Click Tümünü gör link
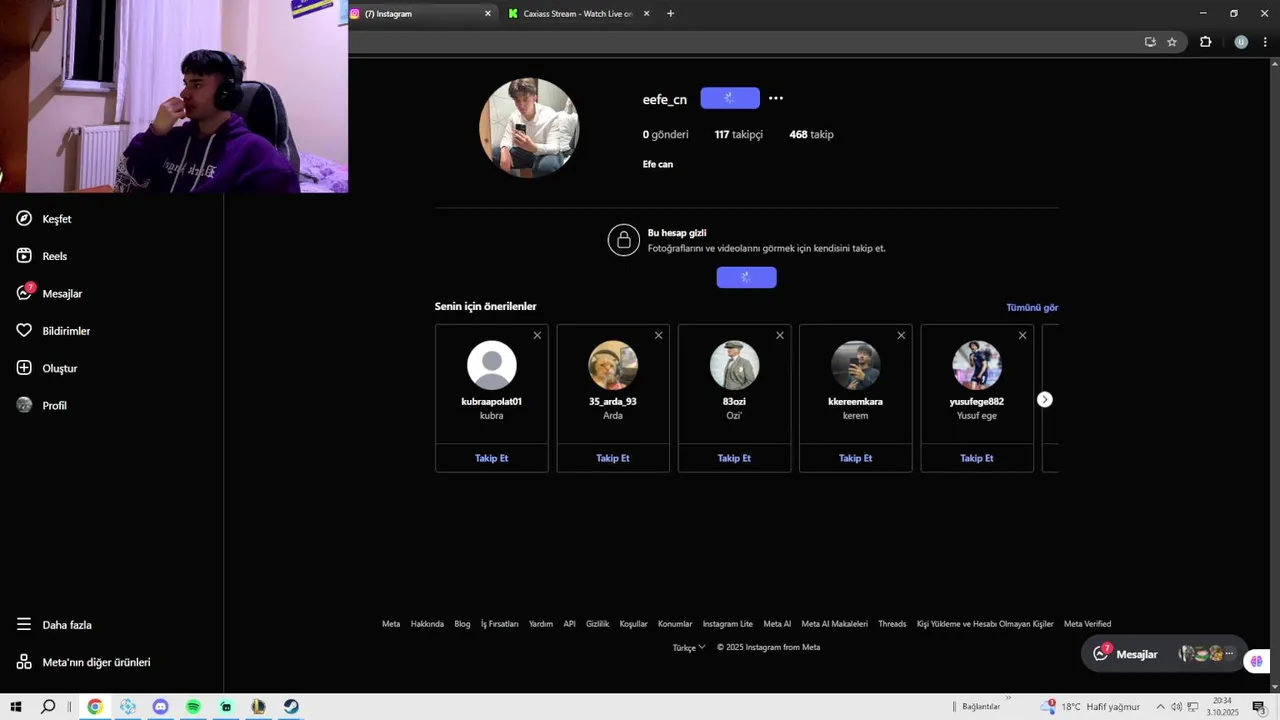Screen dimensions: 1280x720 click(1032, 307)
